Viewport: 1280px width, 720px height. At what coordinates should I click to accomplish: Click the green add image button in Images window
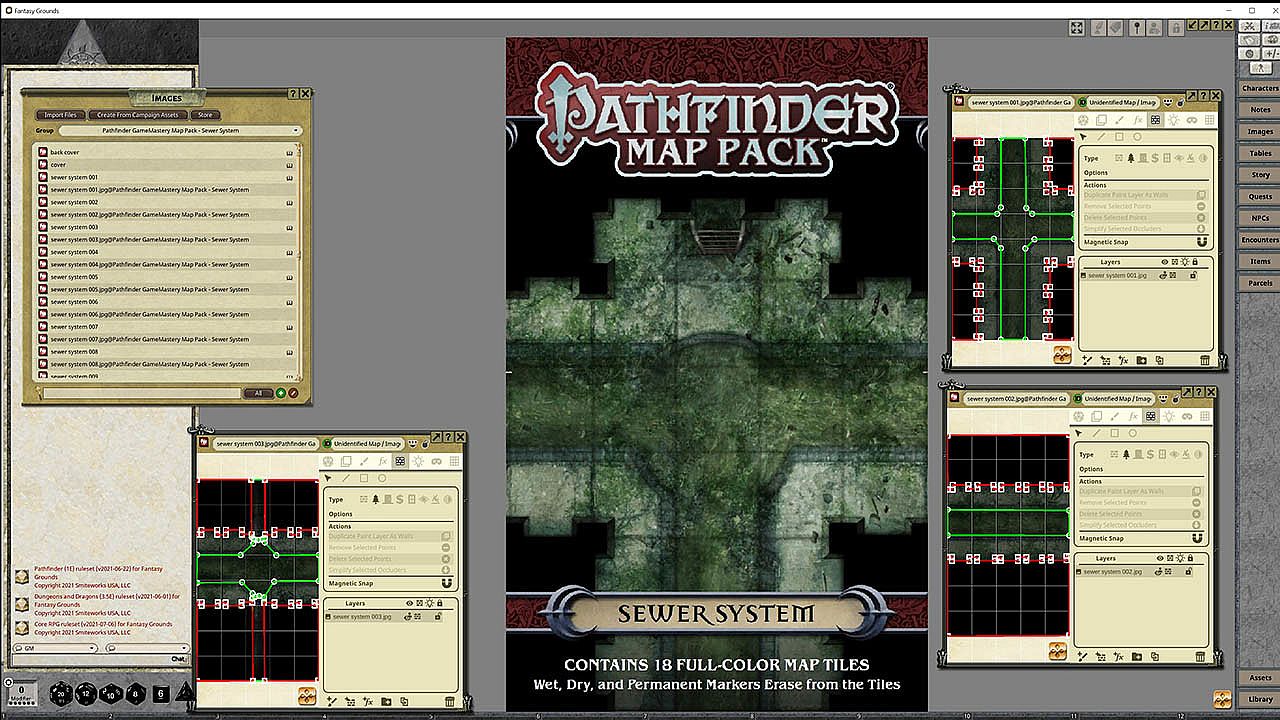[x=281, y=393]
